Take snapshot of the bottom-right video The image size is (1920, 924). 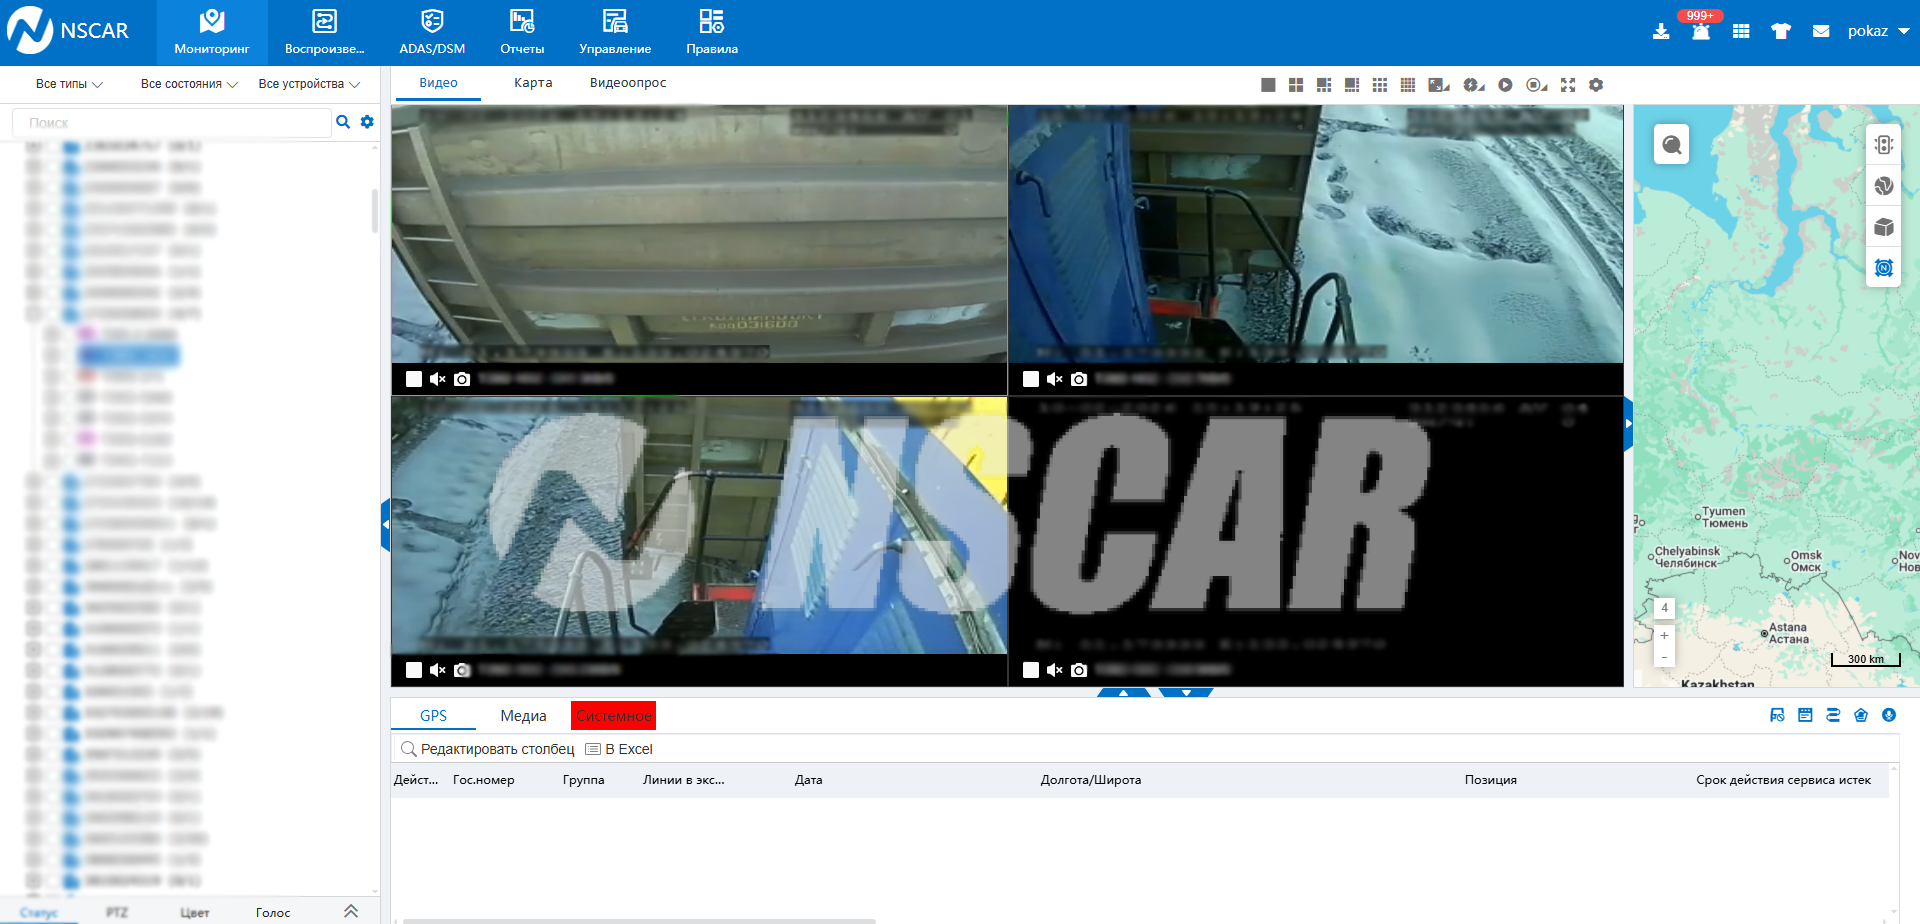[1079, 670]
